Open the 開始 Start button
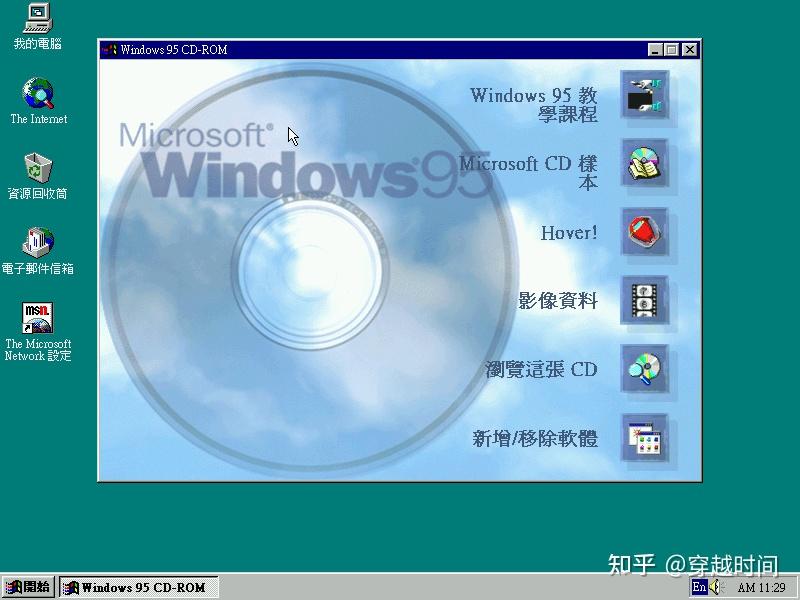800x600 pixels. point(28,587)
